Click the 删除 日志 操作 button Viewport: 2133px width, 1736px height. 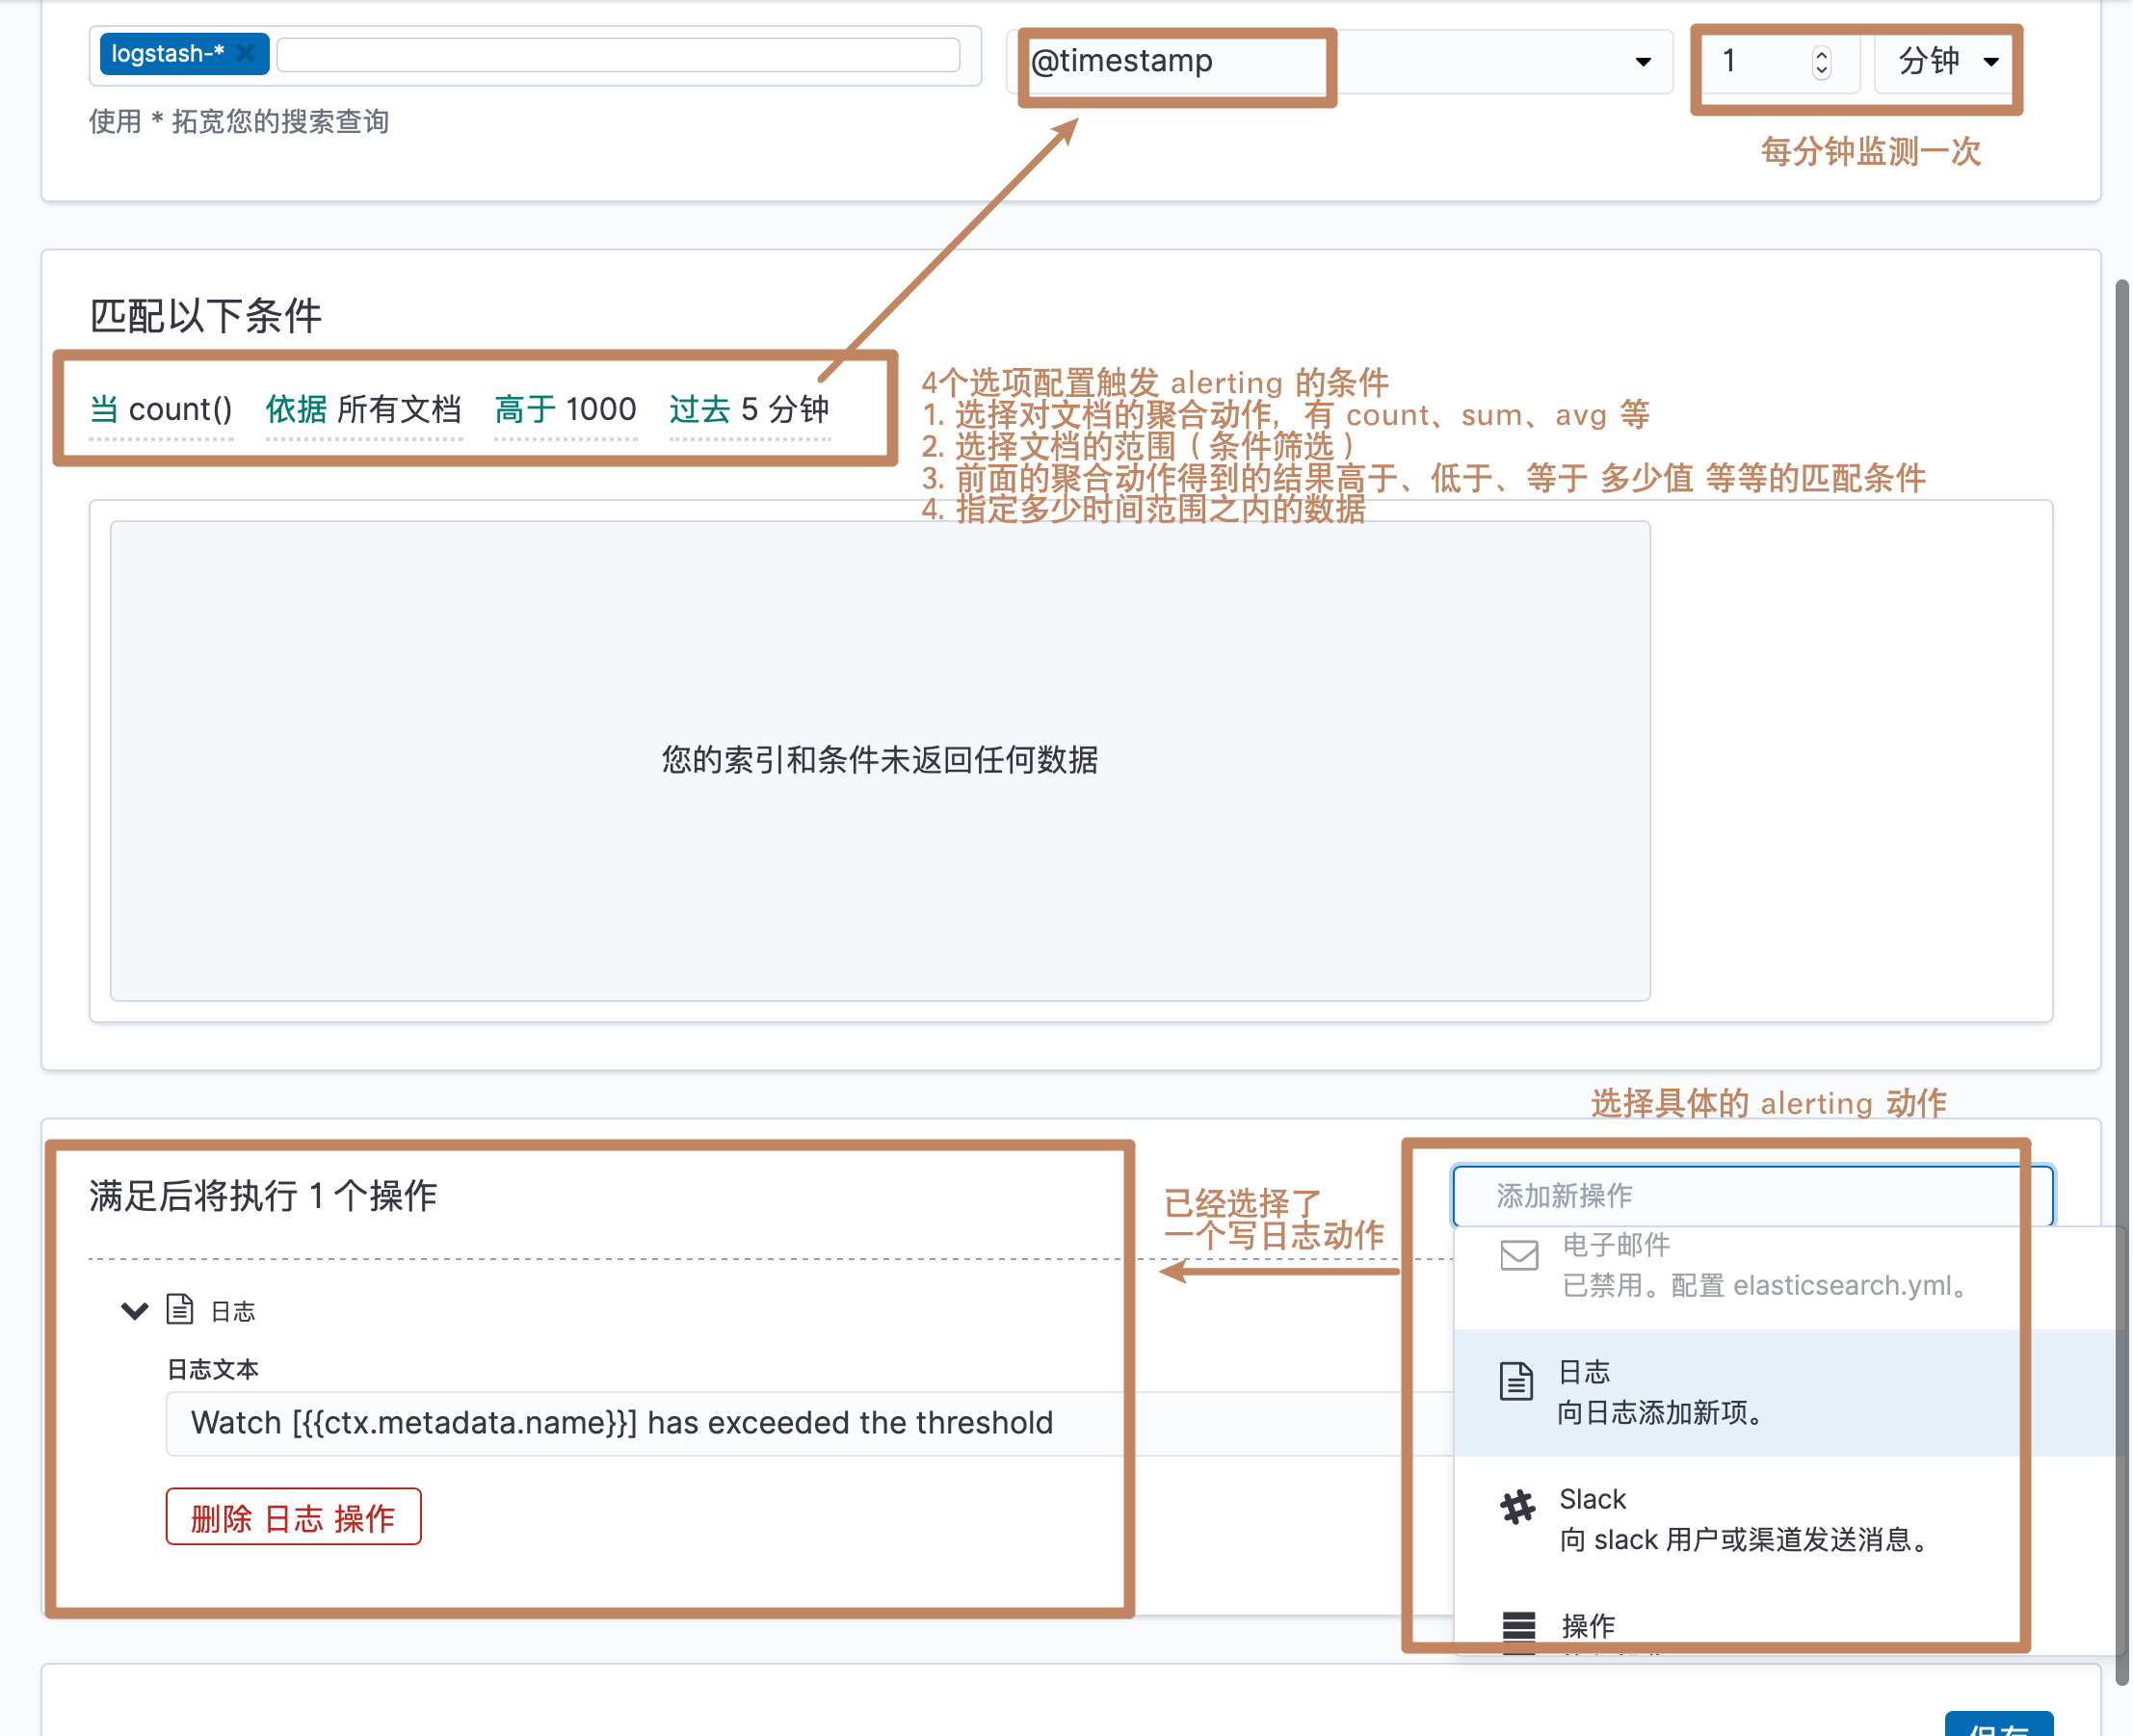coord(293,1517)
